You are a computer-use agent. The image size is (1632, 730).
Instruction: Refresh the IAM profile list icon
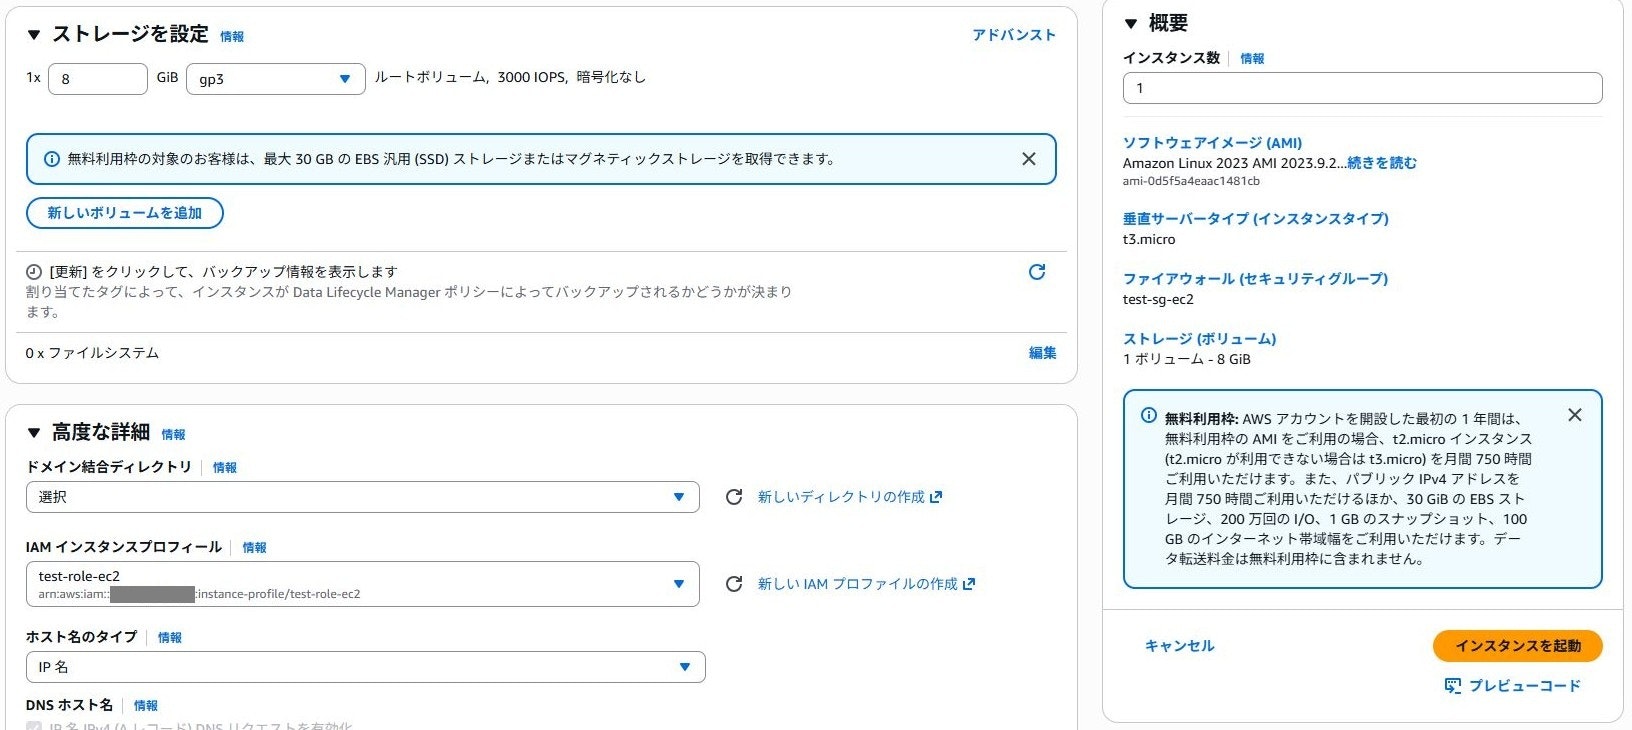click(734, 584)
